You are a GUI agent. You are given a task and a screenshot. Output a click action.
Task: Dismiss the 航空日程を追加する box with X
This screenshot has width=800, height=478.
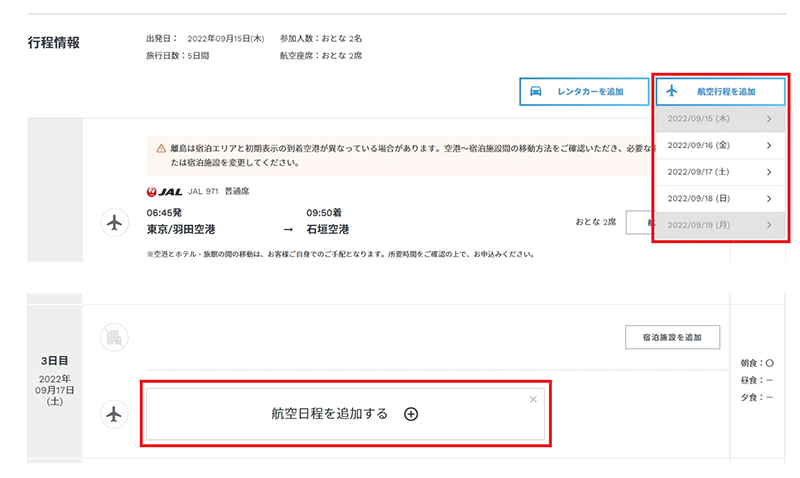point(533,399)
